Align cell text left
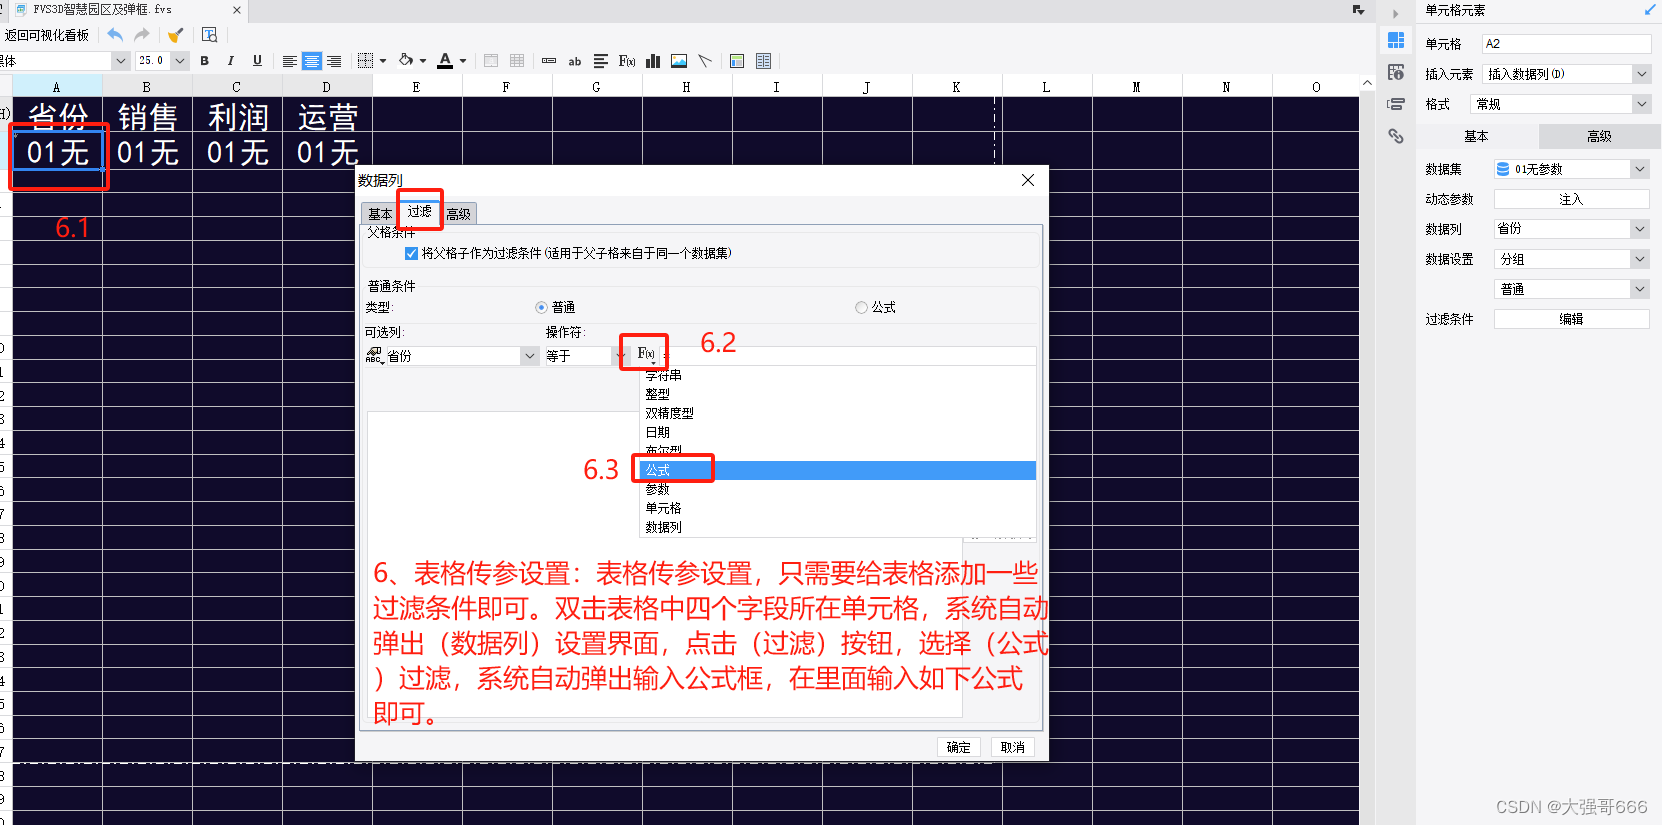Screen dimensions: 1662x825 [x=289, y=61]
